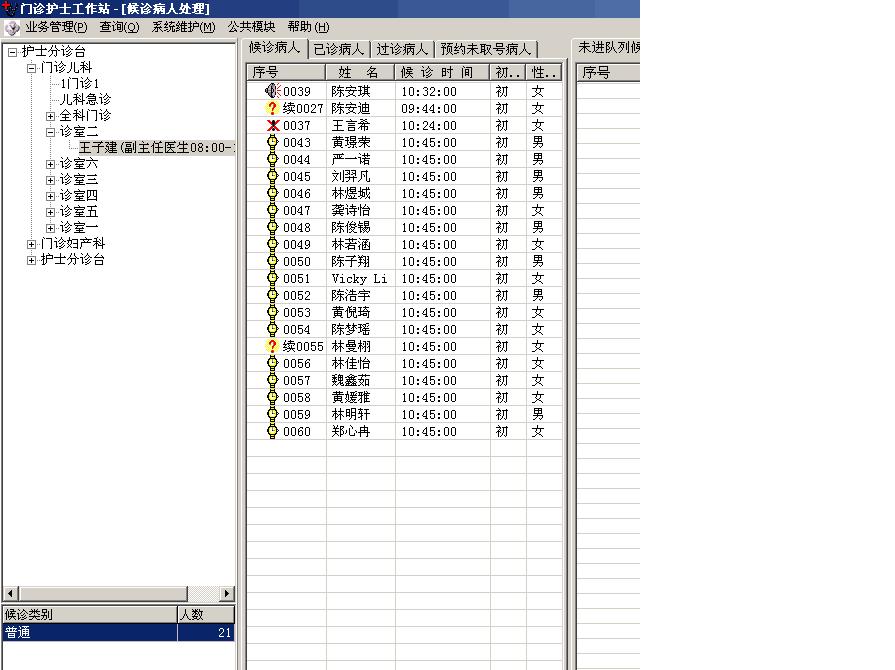Select the 未进队列 tab on the right

click(x=606, y=48)
